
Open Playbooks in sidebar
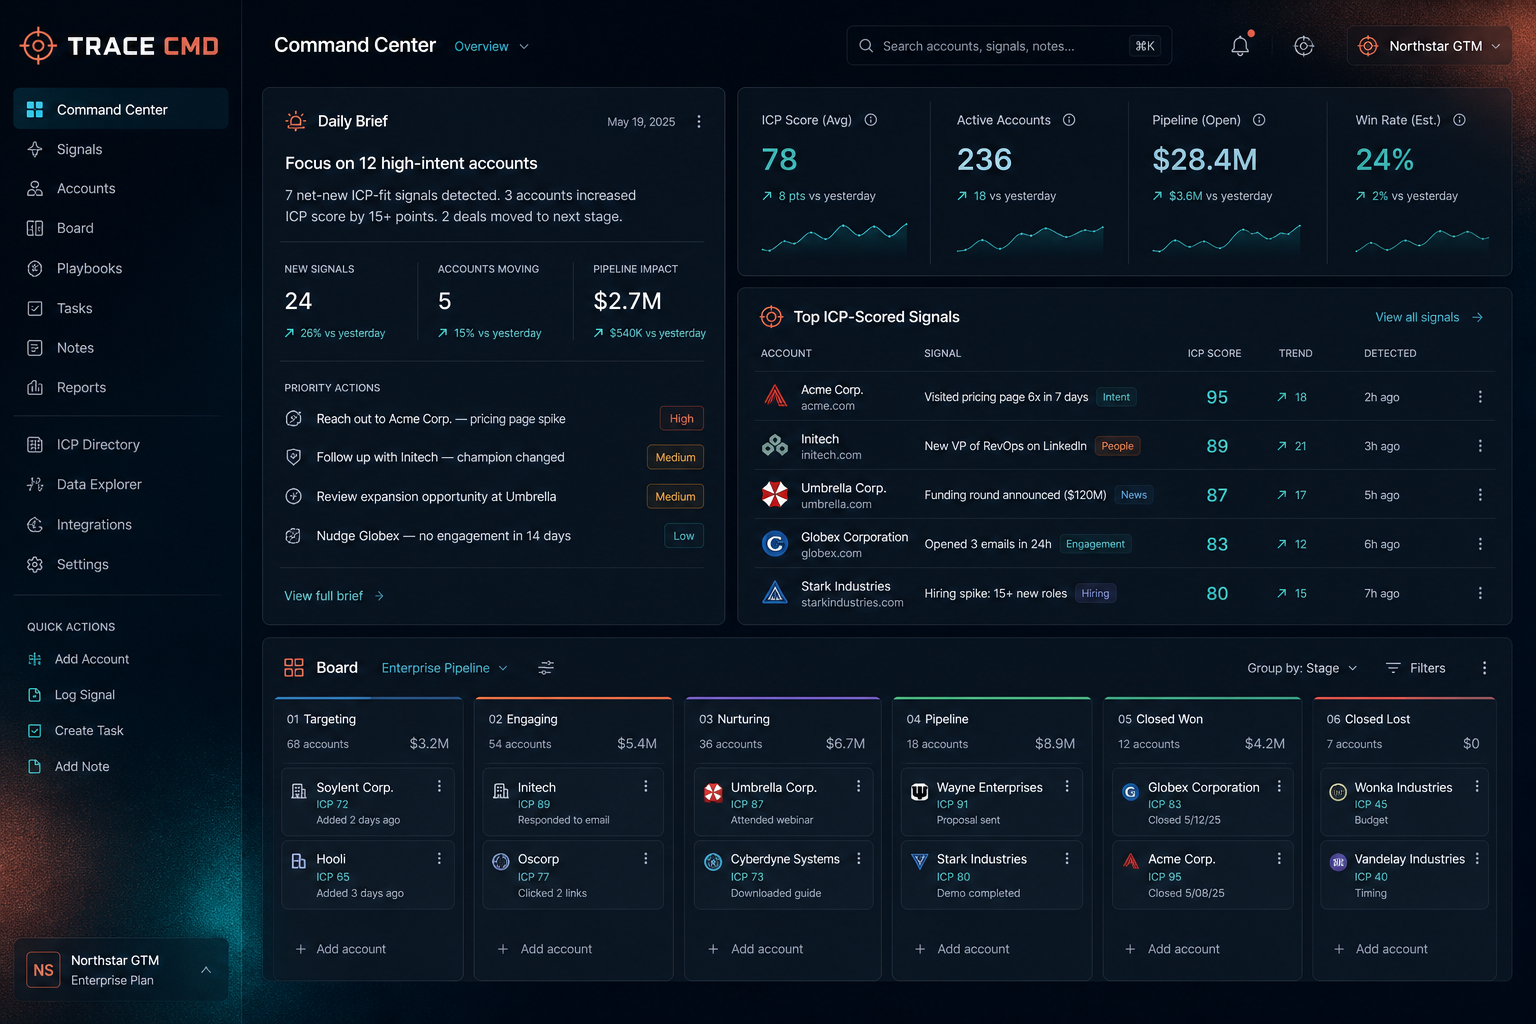121,268
